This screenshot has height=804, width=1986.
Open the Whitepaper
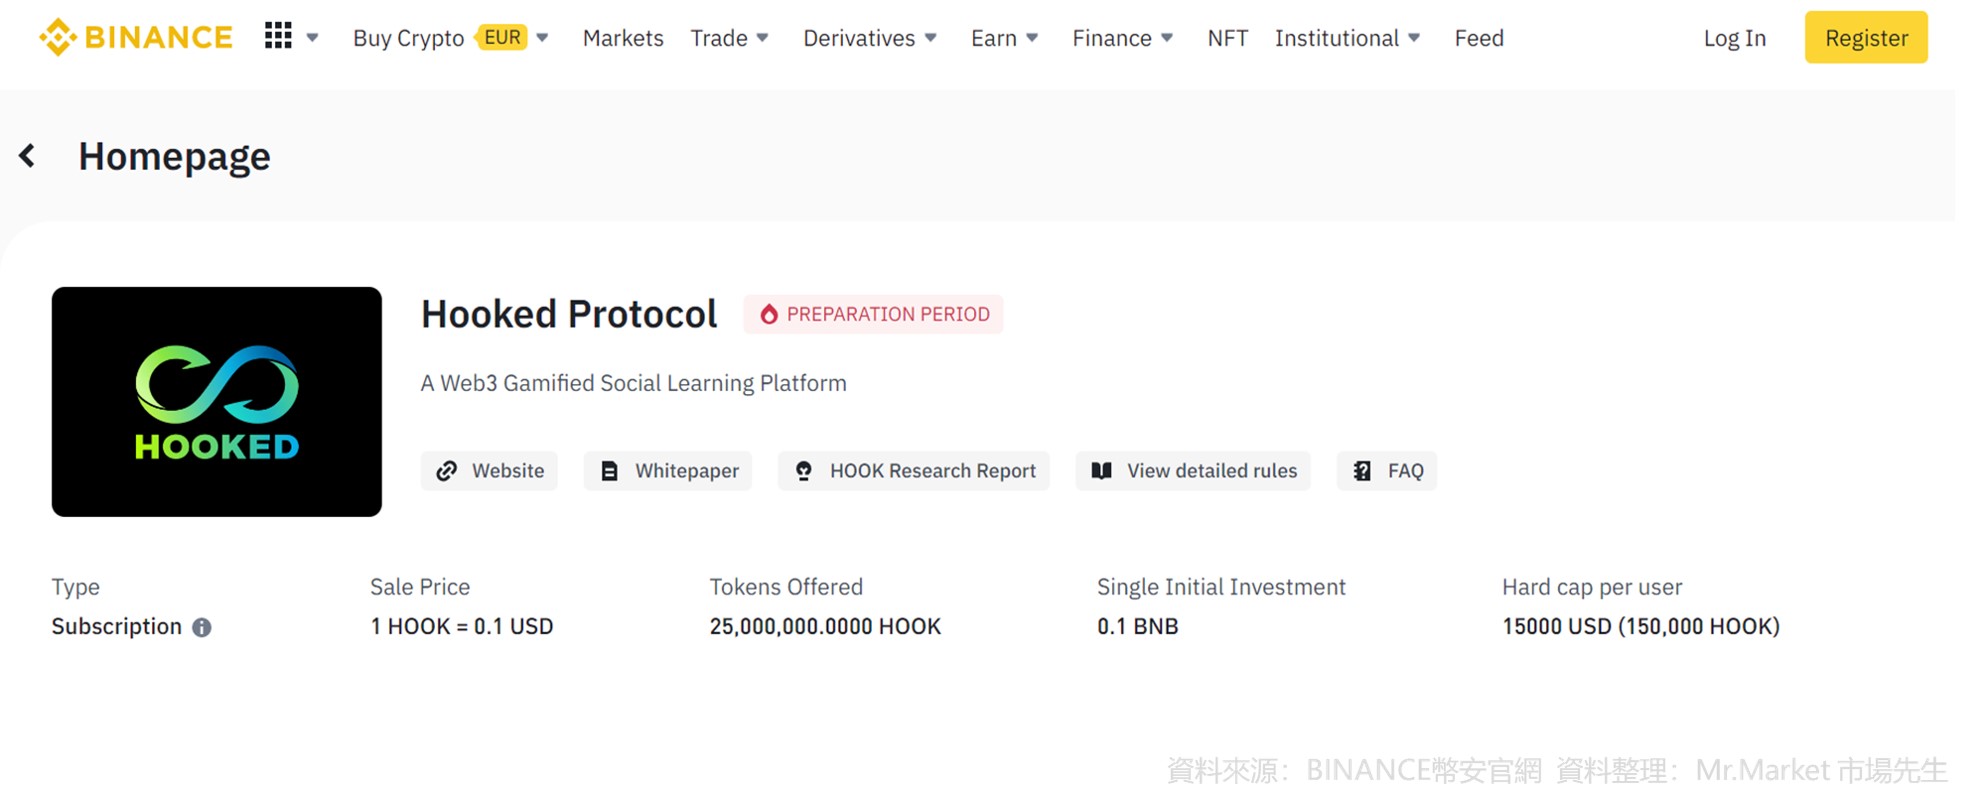tap(668, 471)
